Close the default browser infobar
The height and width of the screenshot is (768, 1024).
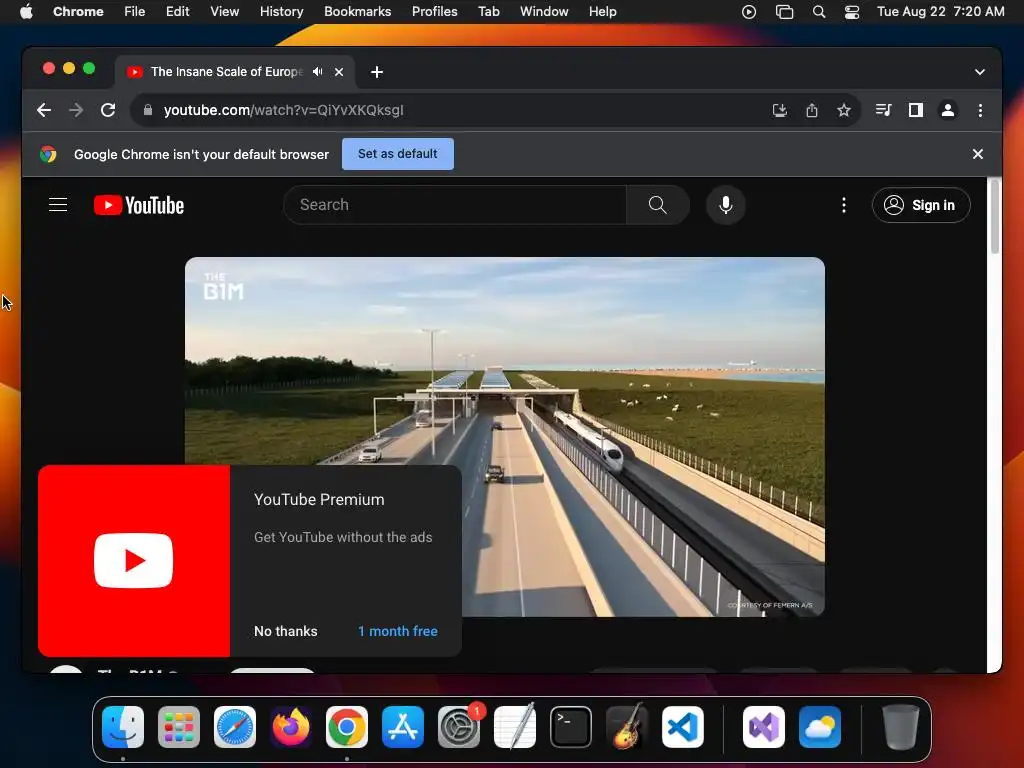coord(978,154)
